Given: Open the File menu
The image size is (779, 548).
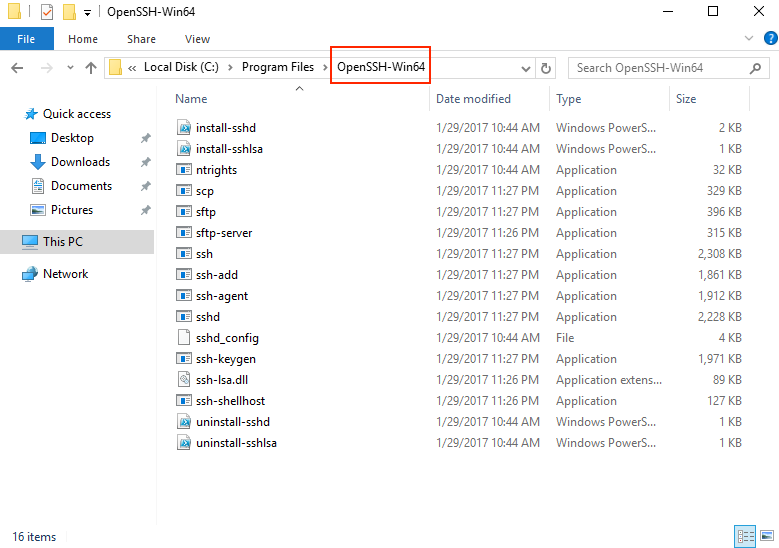Looking at the screenshot, I should pos(26,39).
